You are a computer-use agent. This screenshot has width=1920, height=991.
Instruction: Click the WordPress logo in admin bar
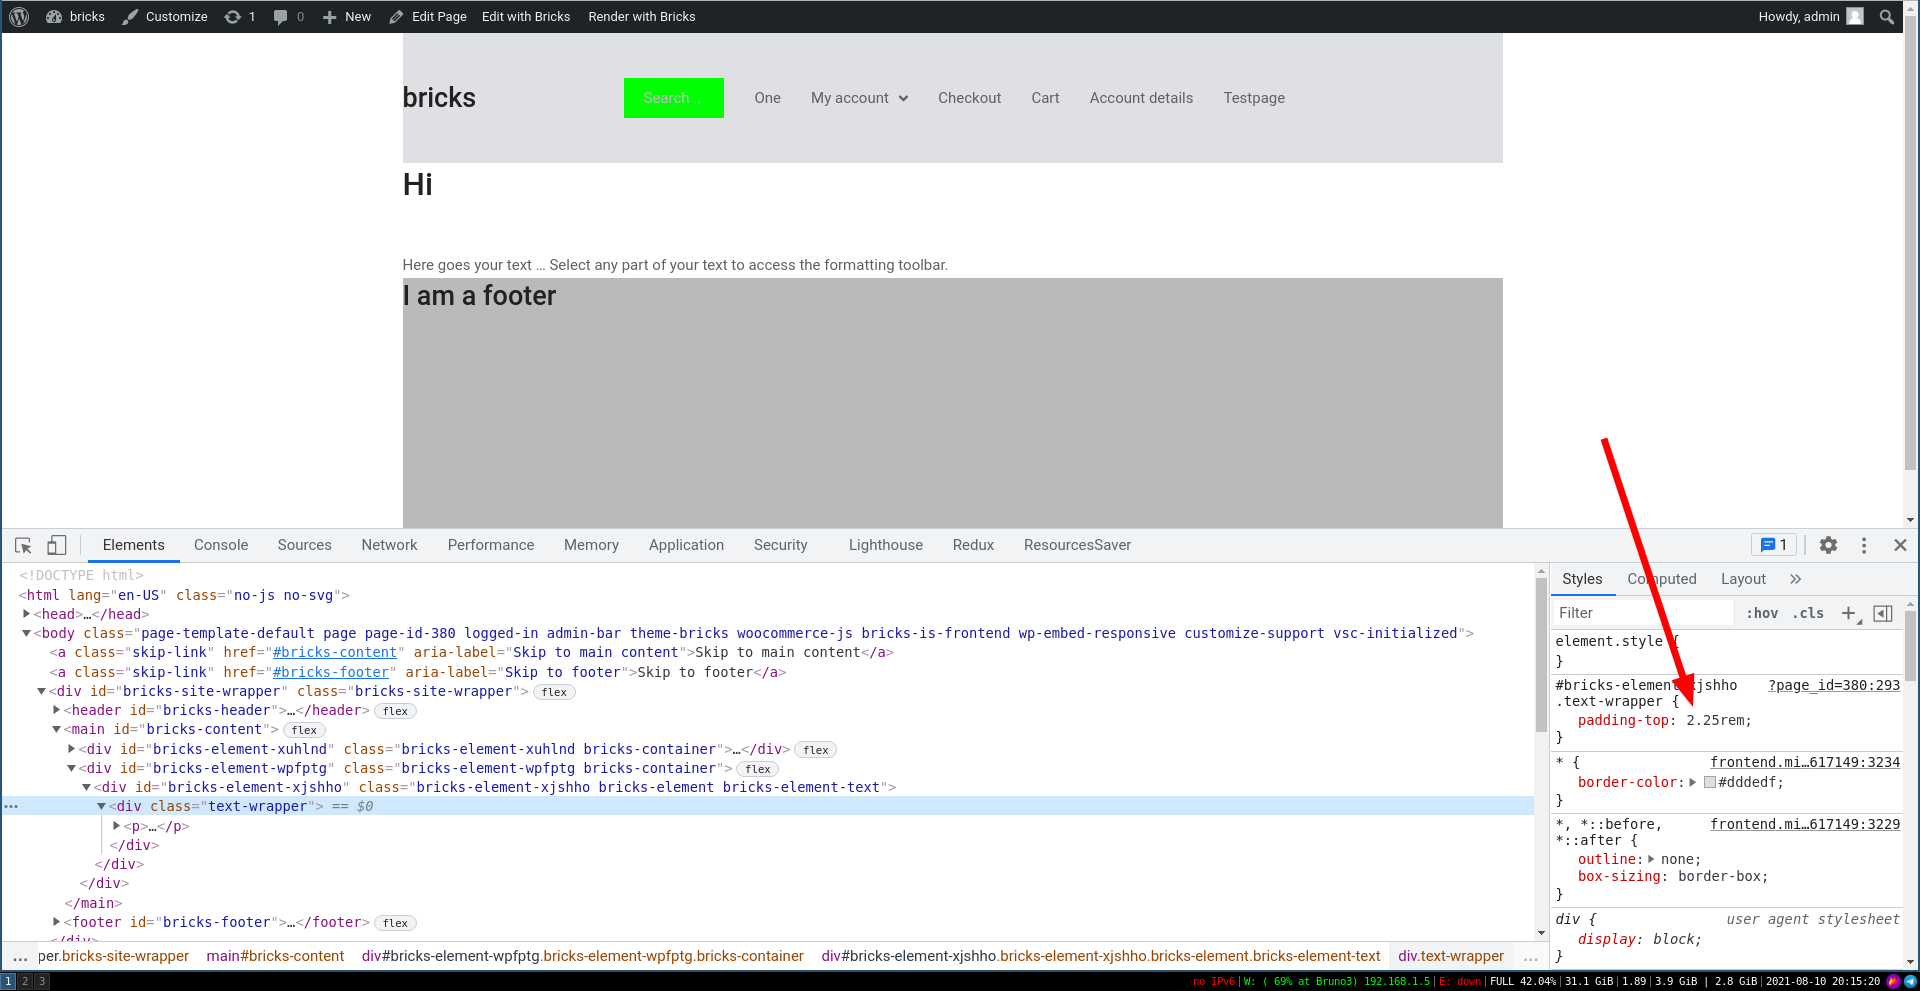pos(19,16)
